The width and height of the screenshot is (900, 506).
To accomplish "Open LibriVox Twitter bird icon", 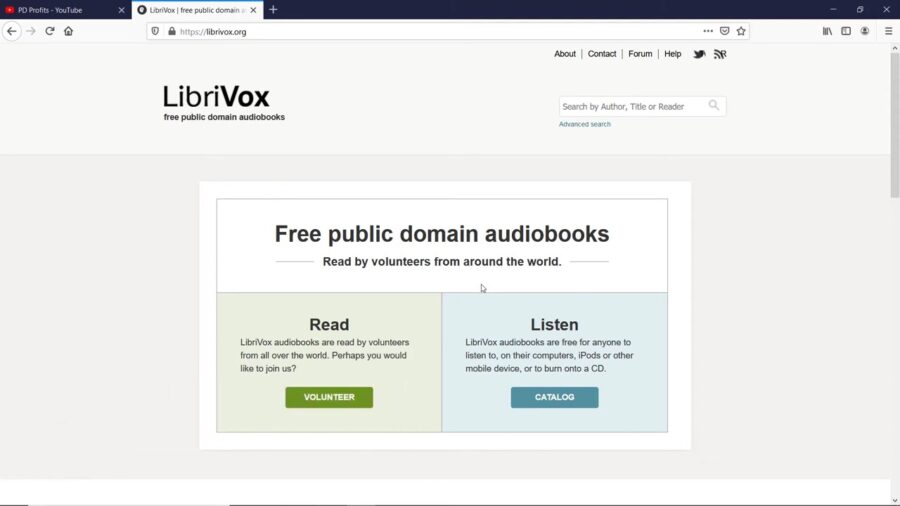I will click(699, 54).
